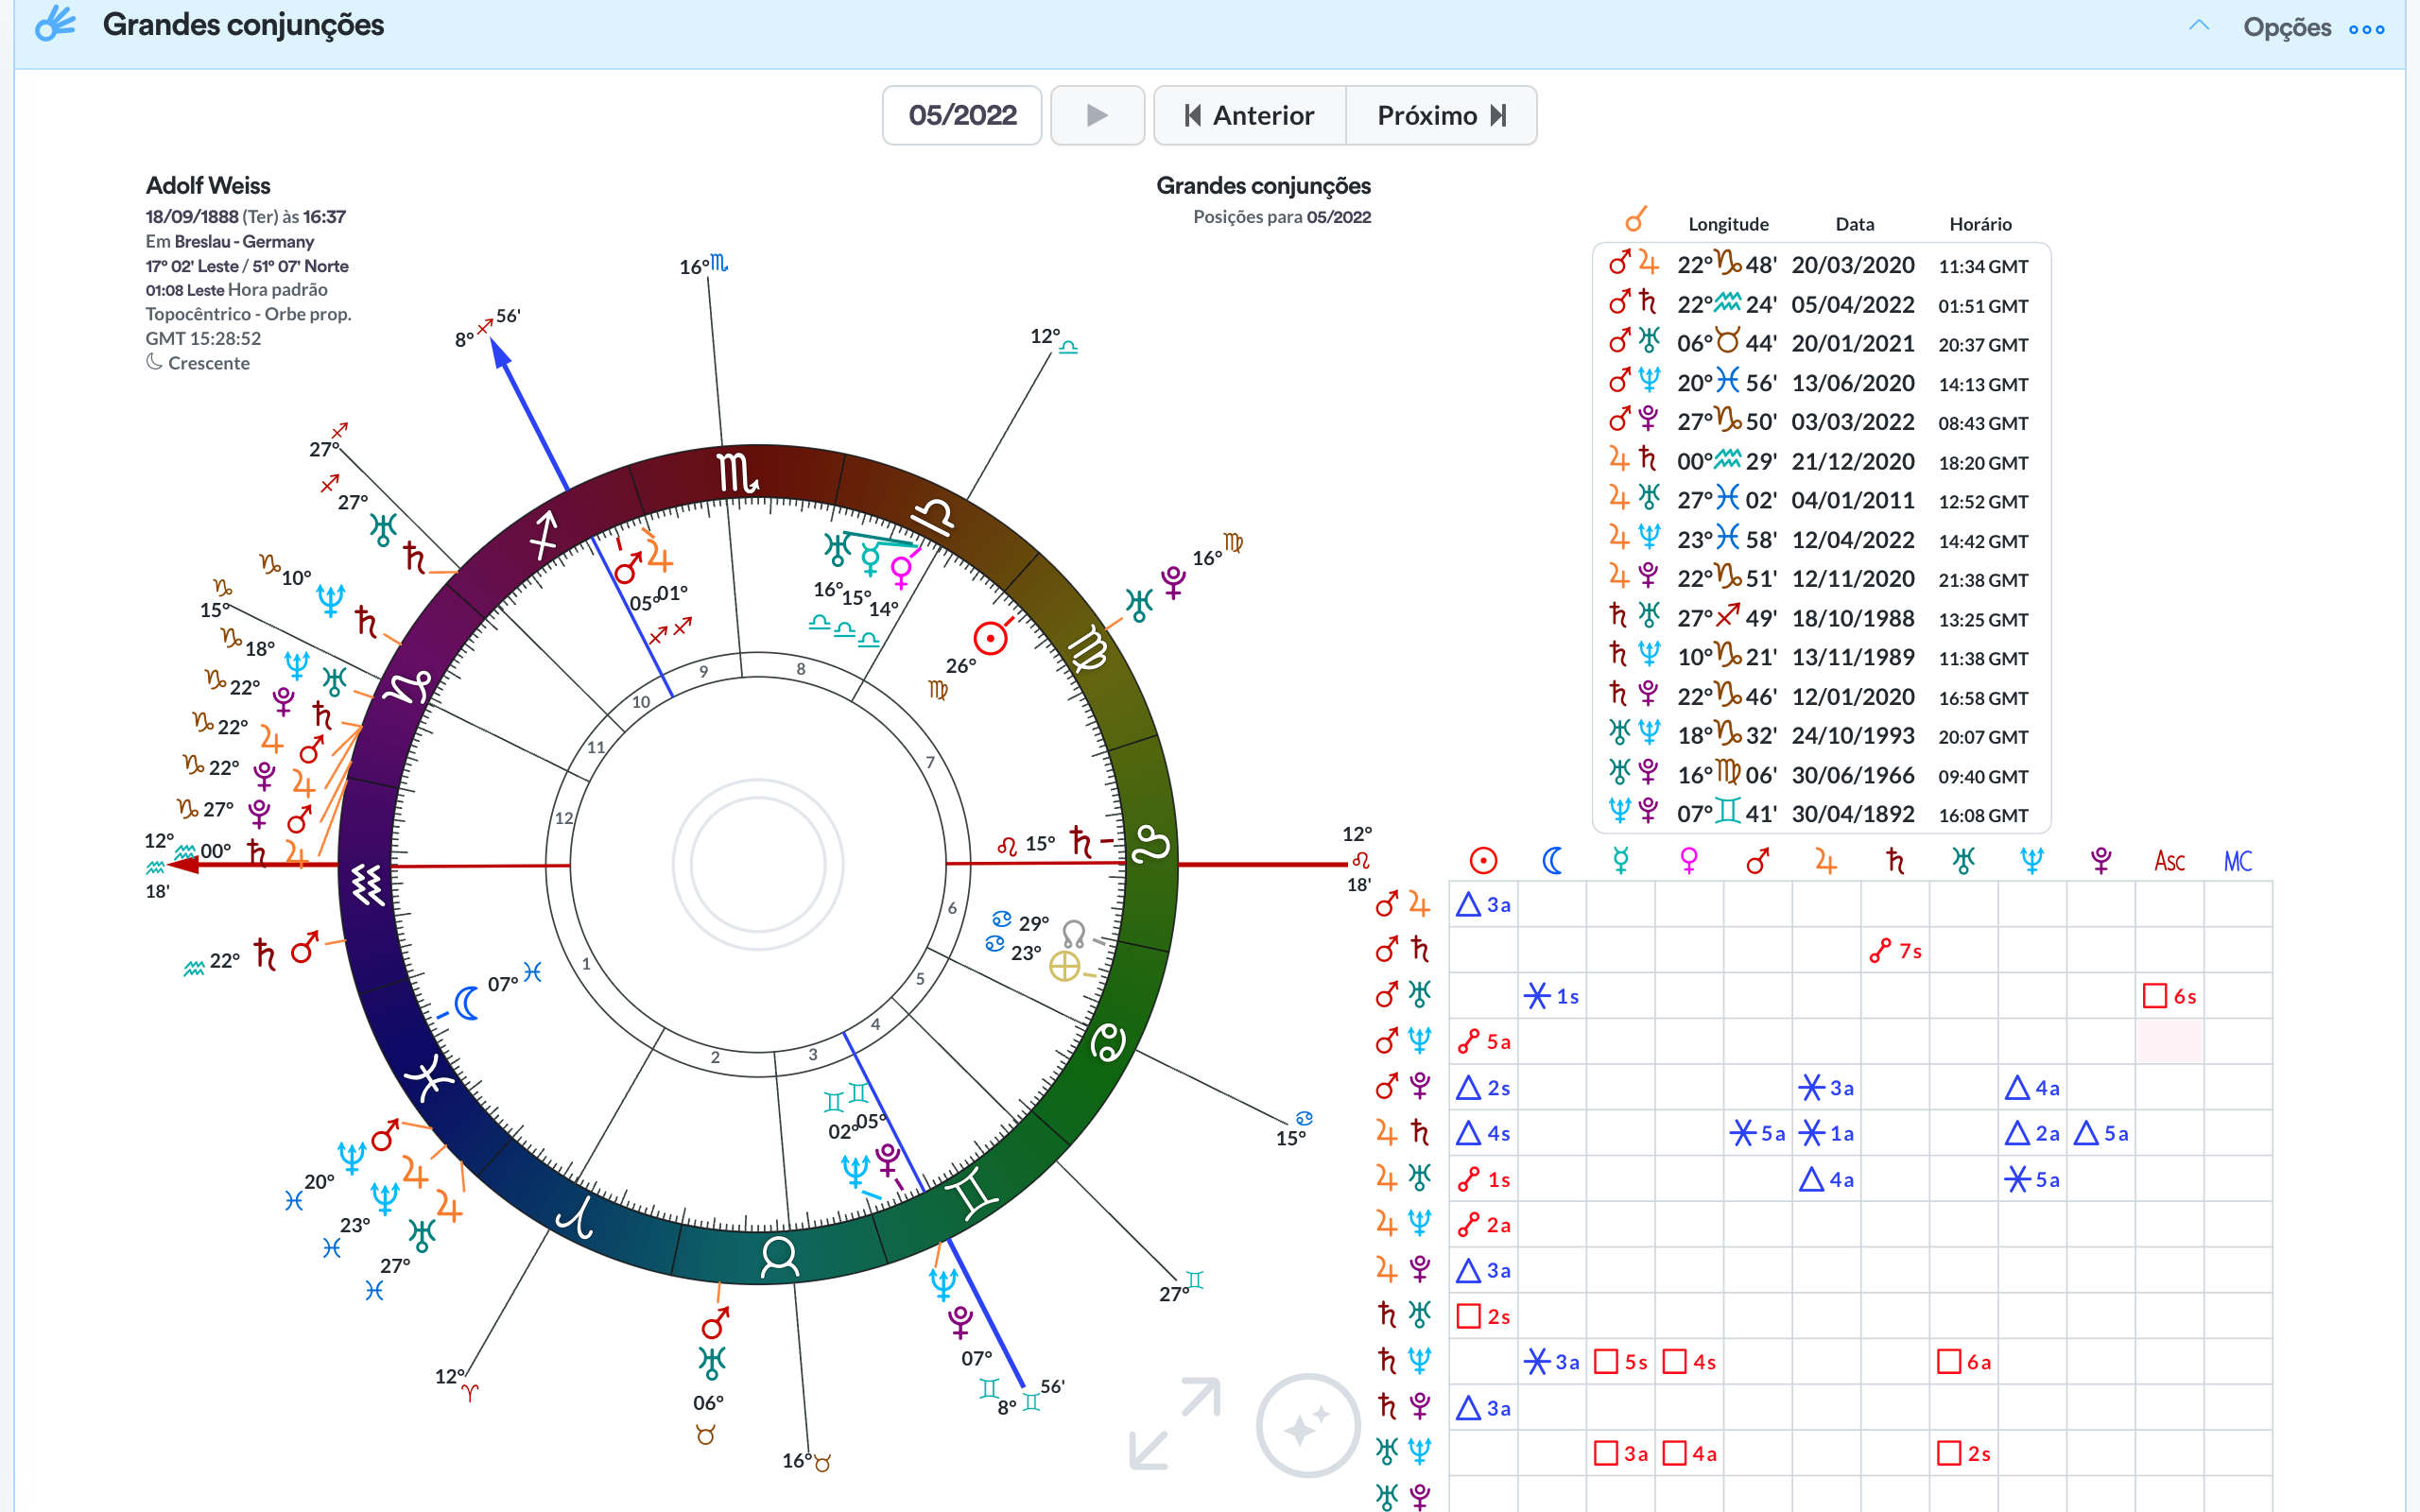Viewport: 2420px width, 1512px height.
Task: Click the Sun glyph in the chart wheel
Action: 990,637
